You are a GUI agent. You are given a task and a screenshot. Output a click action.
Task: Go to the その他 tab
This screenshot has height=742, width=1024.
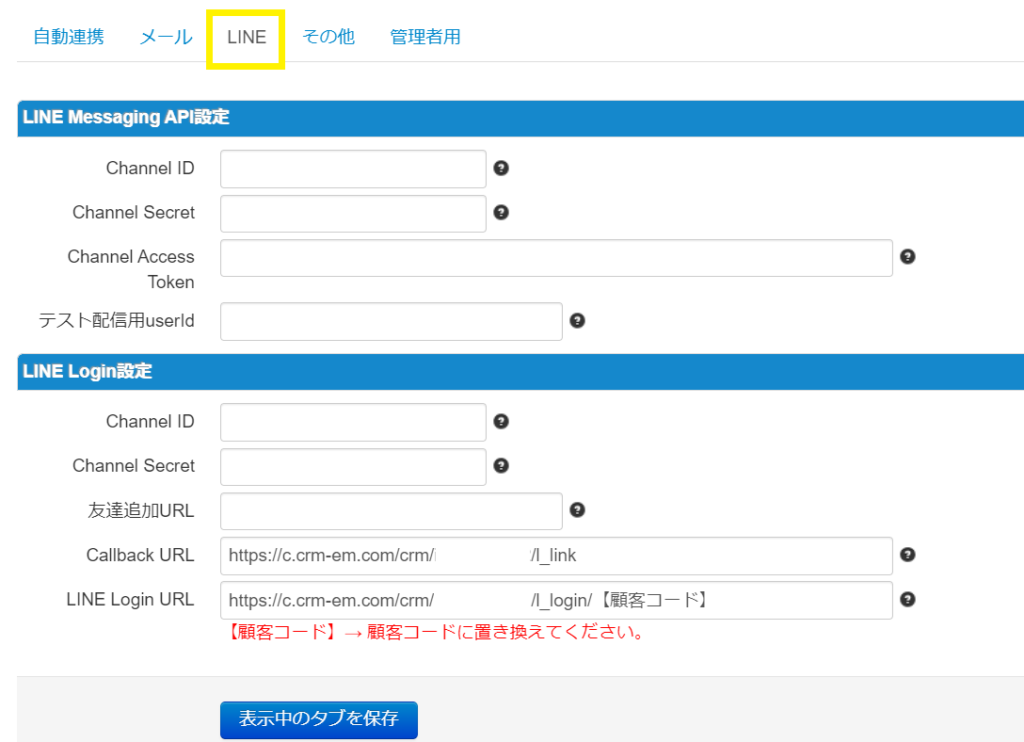pyautogui.click(x=328, y=38)
